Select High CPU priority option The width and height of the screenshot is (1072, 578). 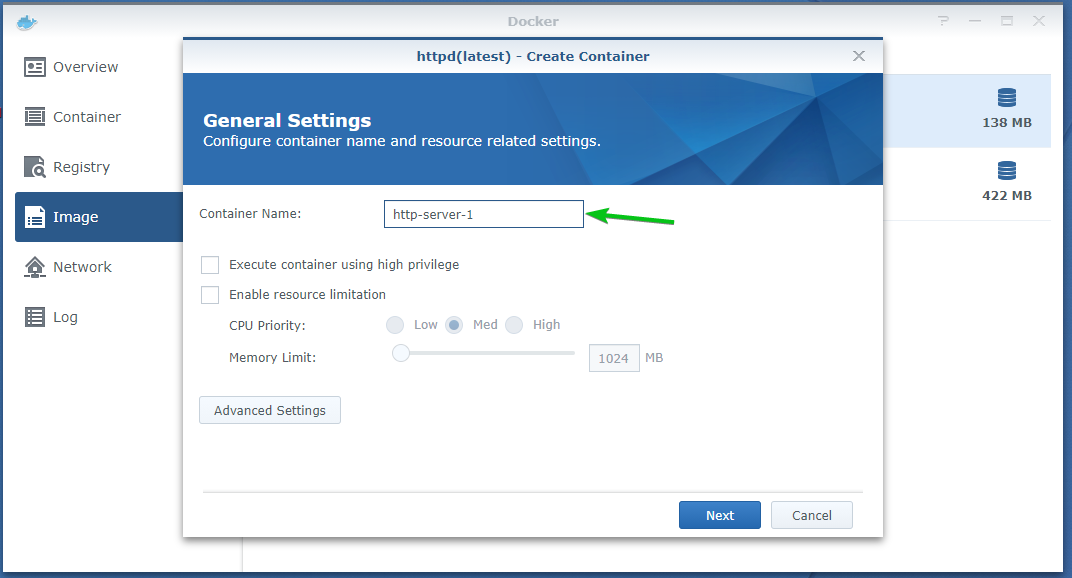[514, 325]
